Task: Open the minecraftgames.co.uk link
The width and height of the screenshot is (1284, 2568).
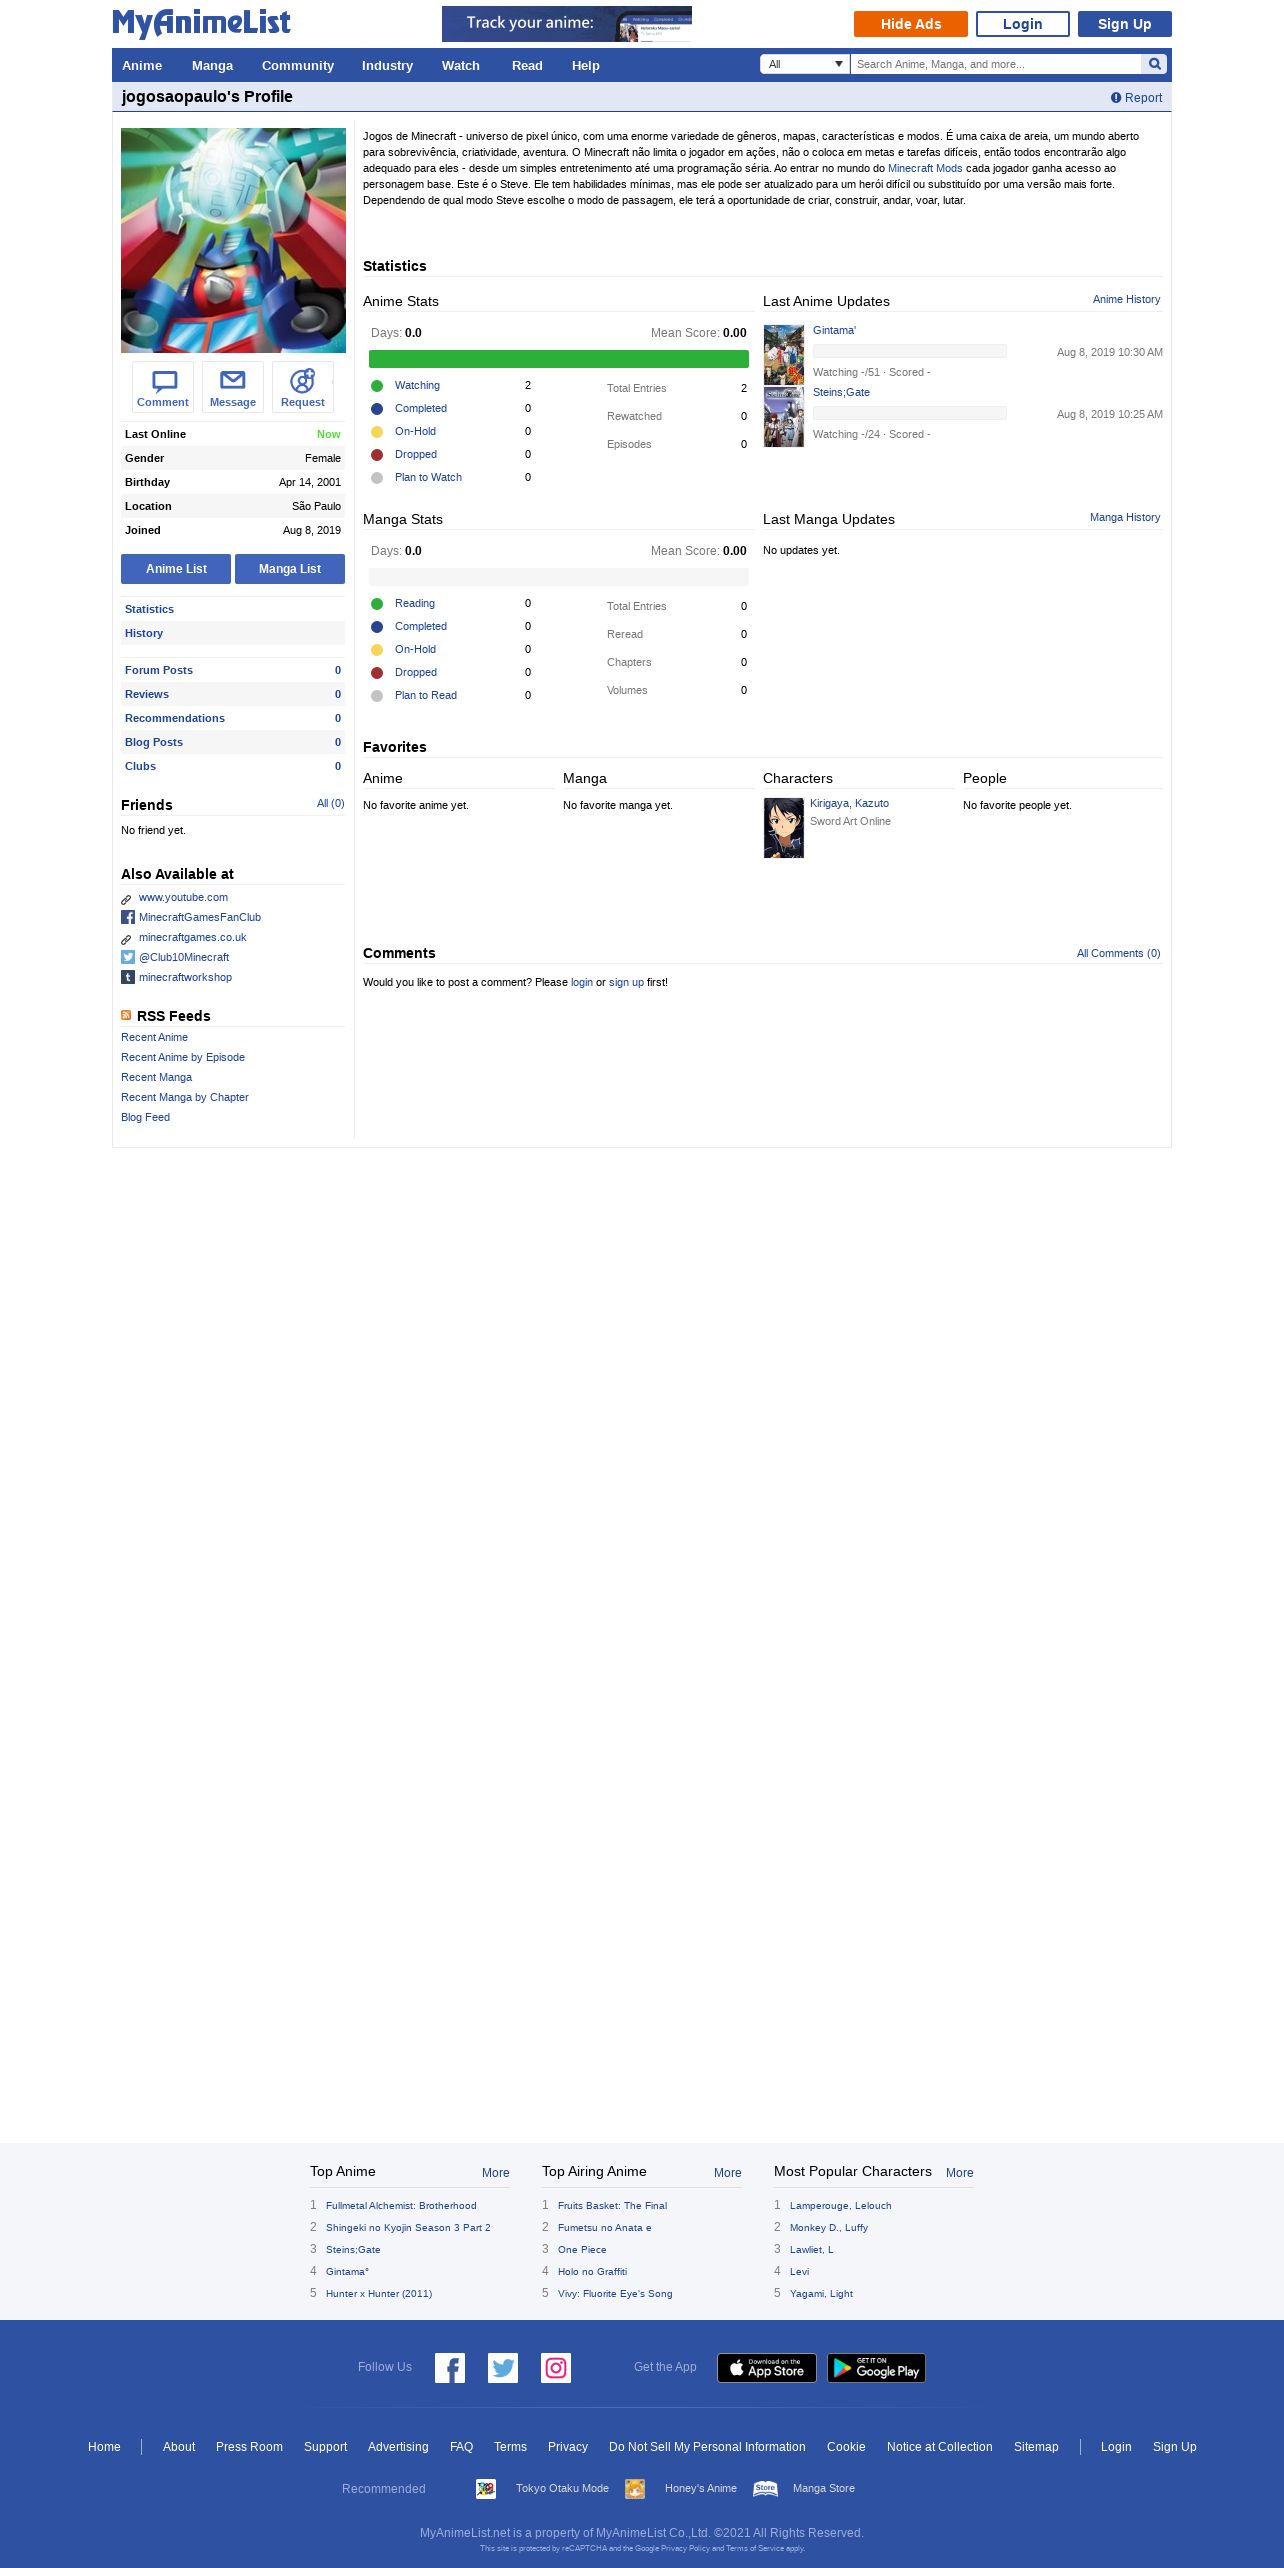Action: 192,937
